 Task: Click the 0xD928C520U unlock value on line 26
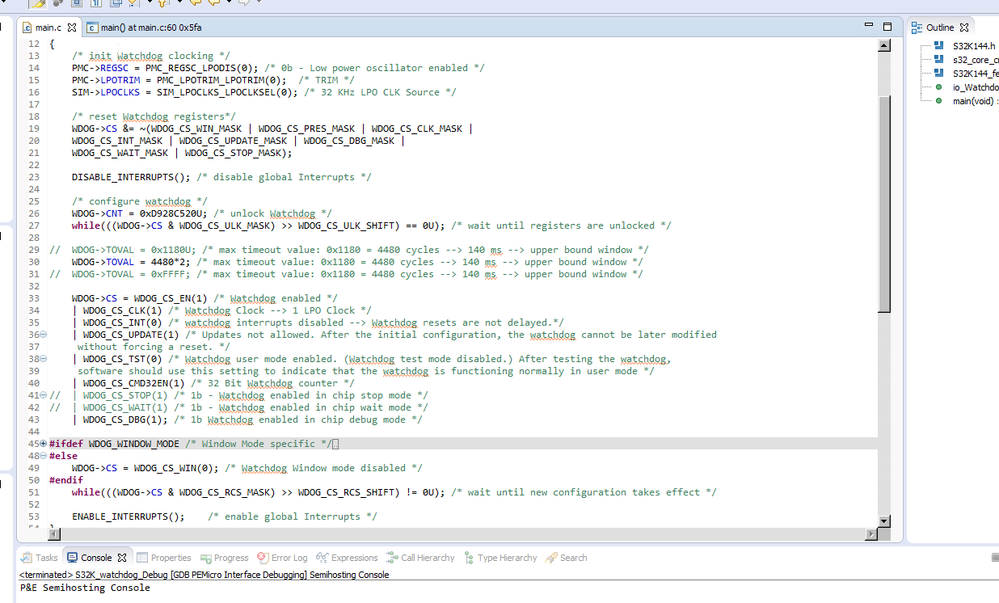(x=173, y=214)
